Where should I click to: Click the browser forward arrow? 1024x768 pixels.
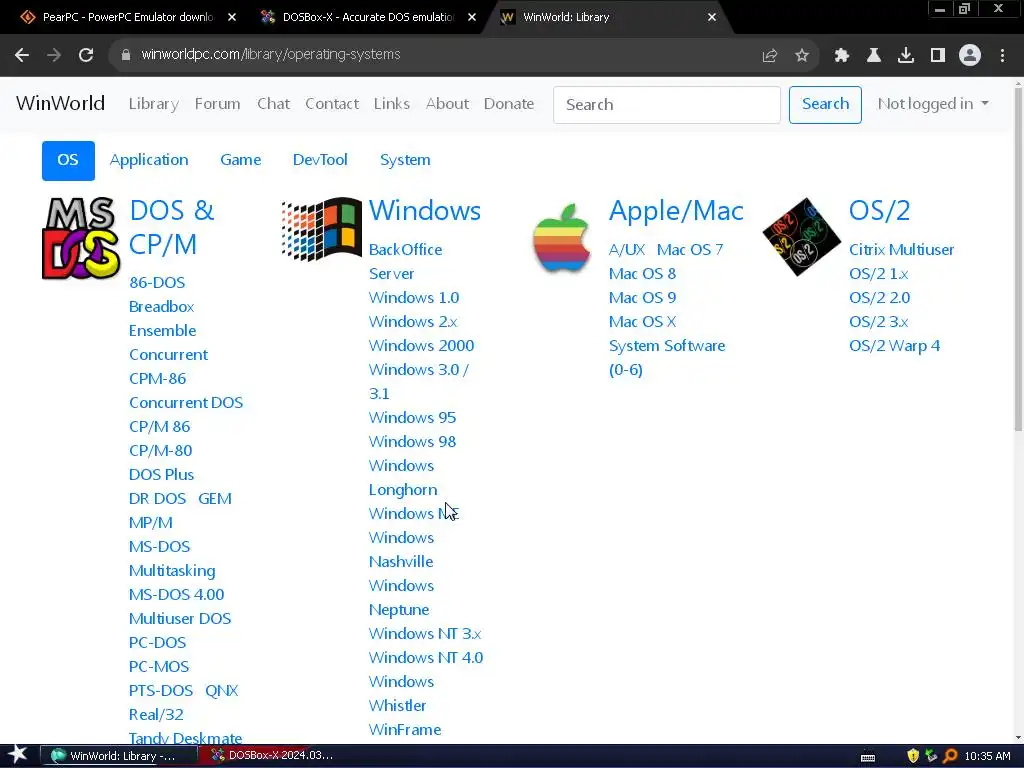pos(54,55)
